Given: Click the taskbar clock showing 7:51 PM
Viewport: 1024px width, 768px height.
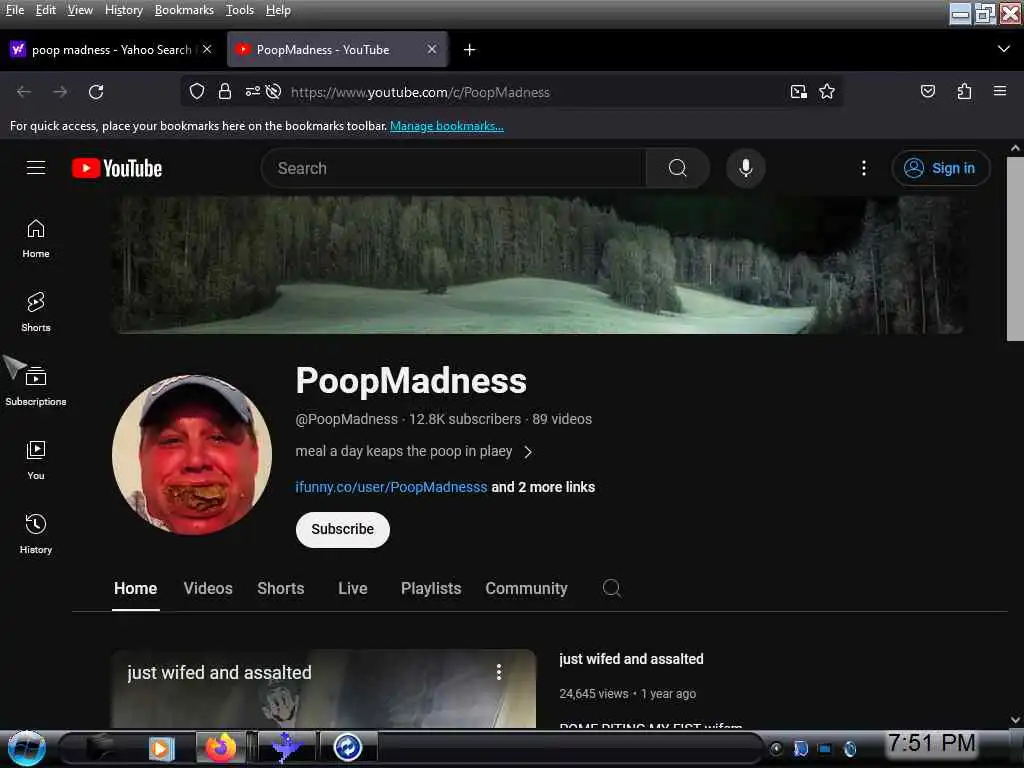Looking at the screenshot, I should [931, 743].
